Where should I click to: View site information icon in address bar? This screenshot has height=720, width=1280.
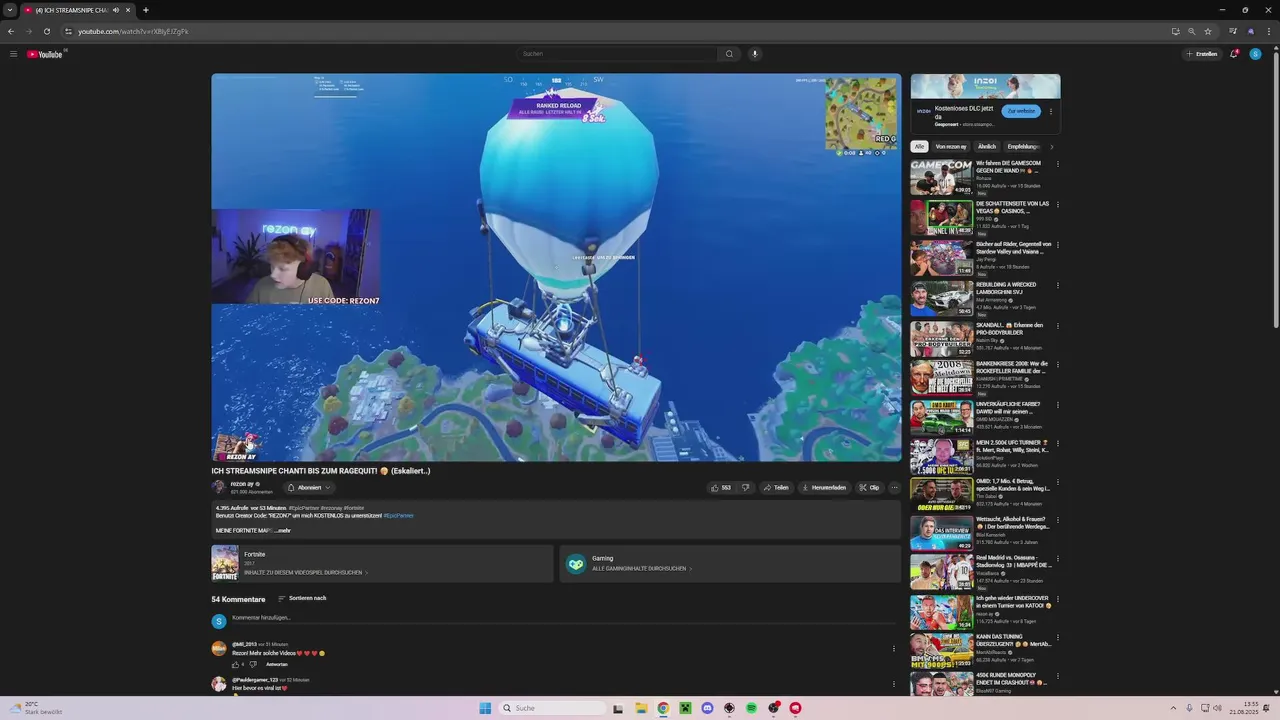69,31
